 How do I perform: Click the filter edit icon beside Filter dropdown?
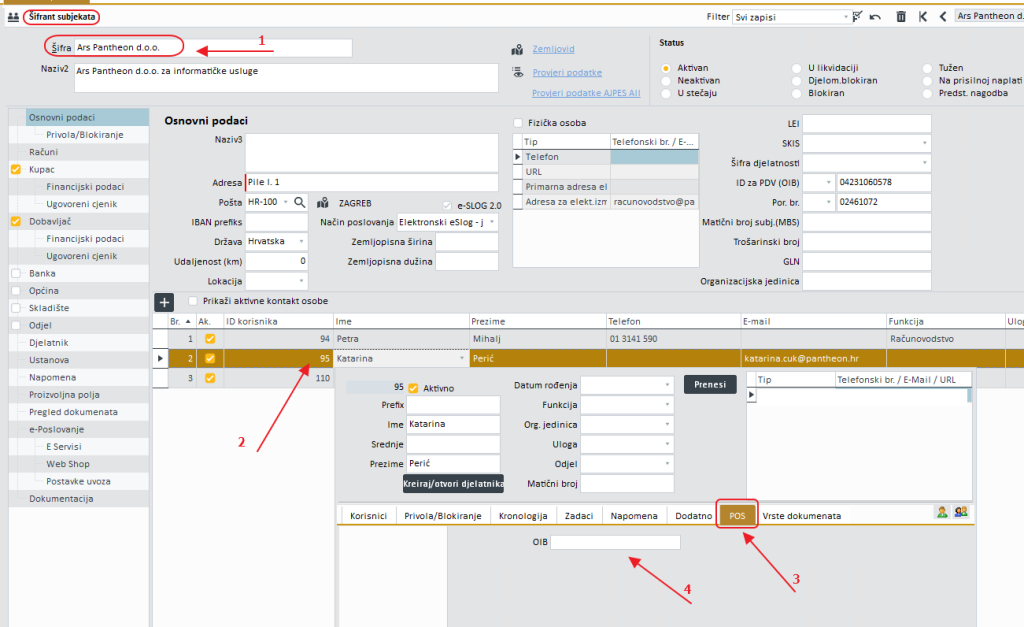pos(857,17)
